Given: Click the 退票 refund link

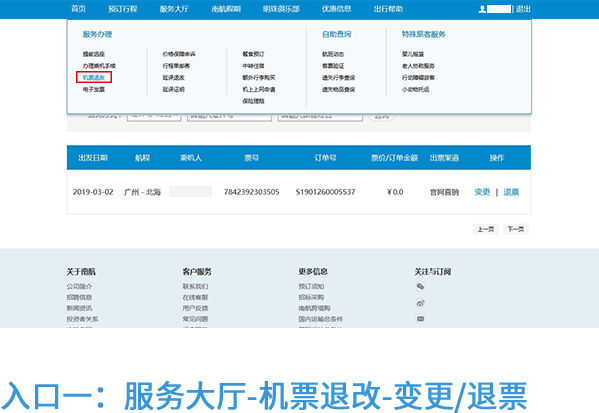Looking at the screenshot, I should click(x=511, y=192).
